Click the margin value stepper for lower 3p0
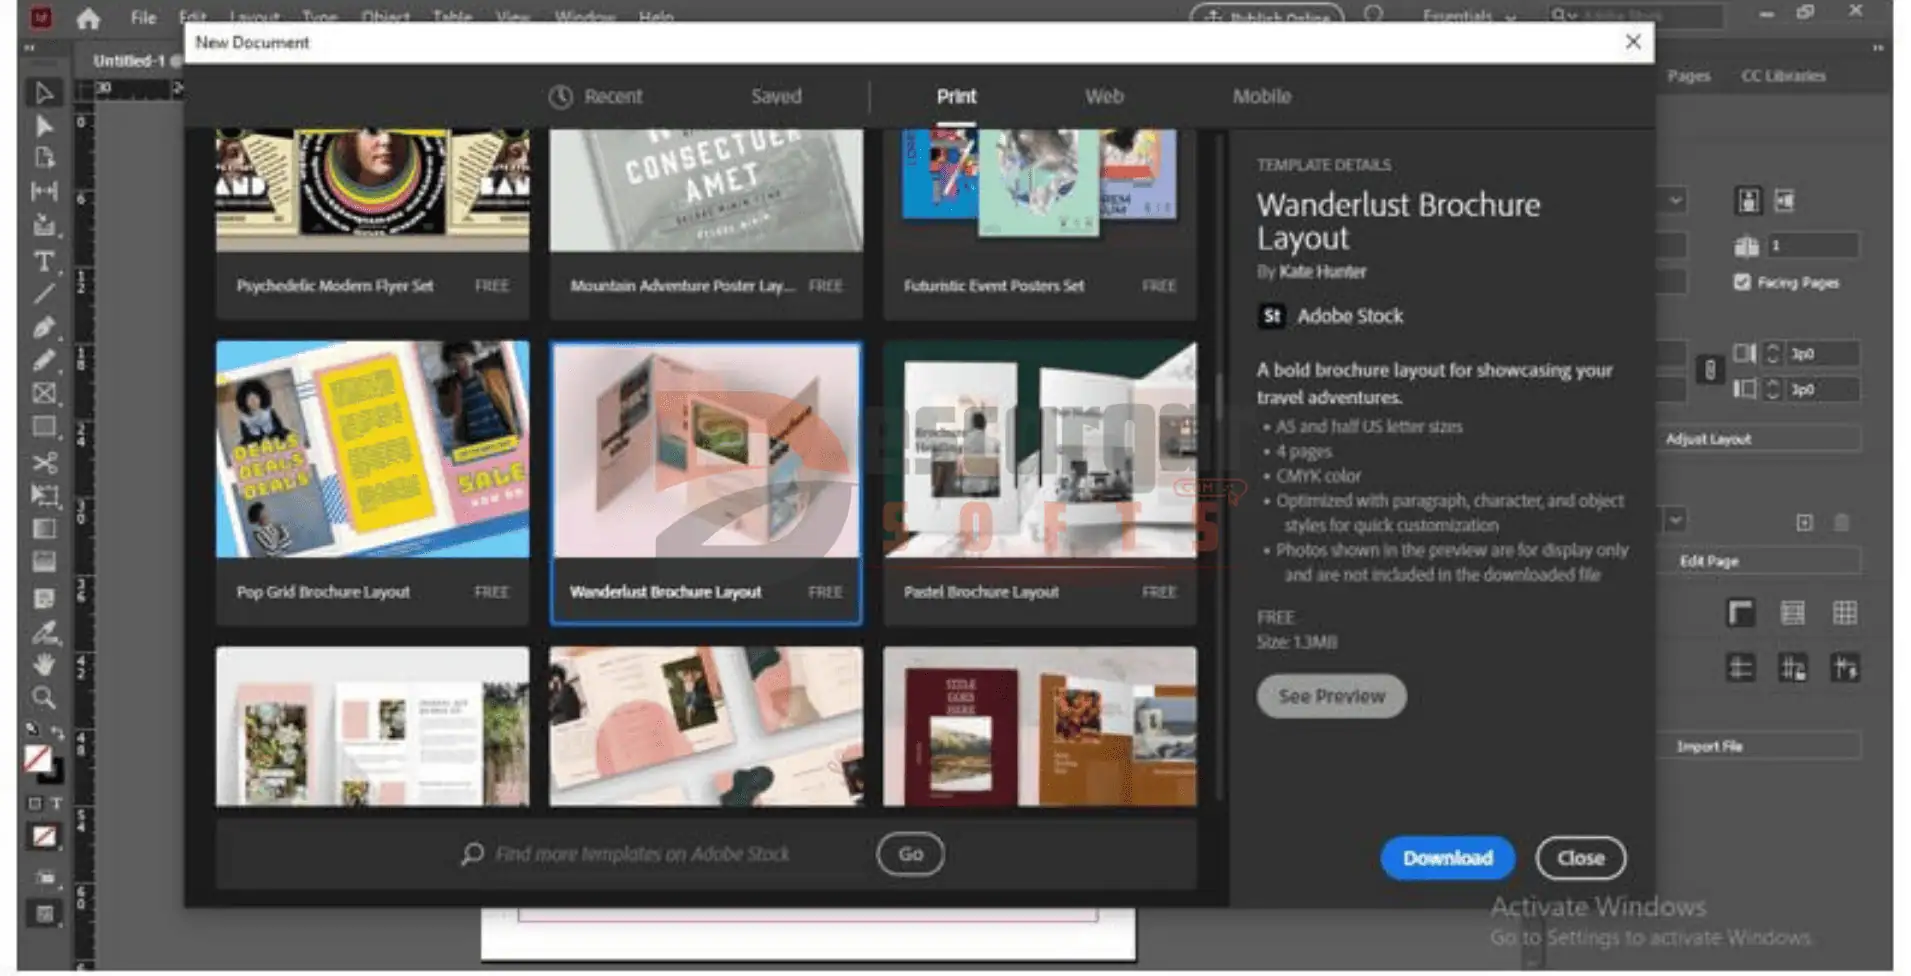 pyautogui.click(x=1773, y=389)
